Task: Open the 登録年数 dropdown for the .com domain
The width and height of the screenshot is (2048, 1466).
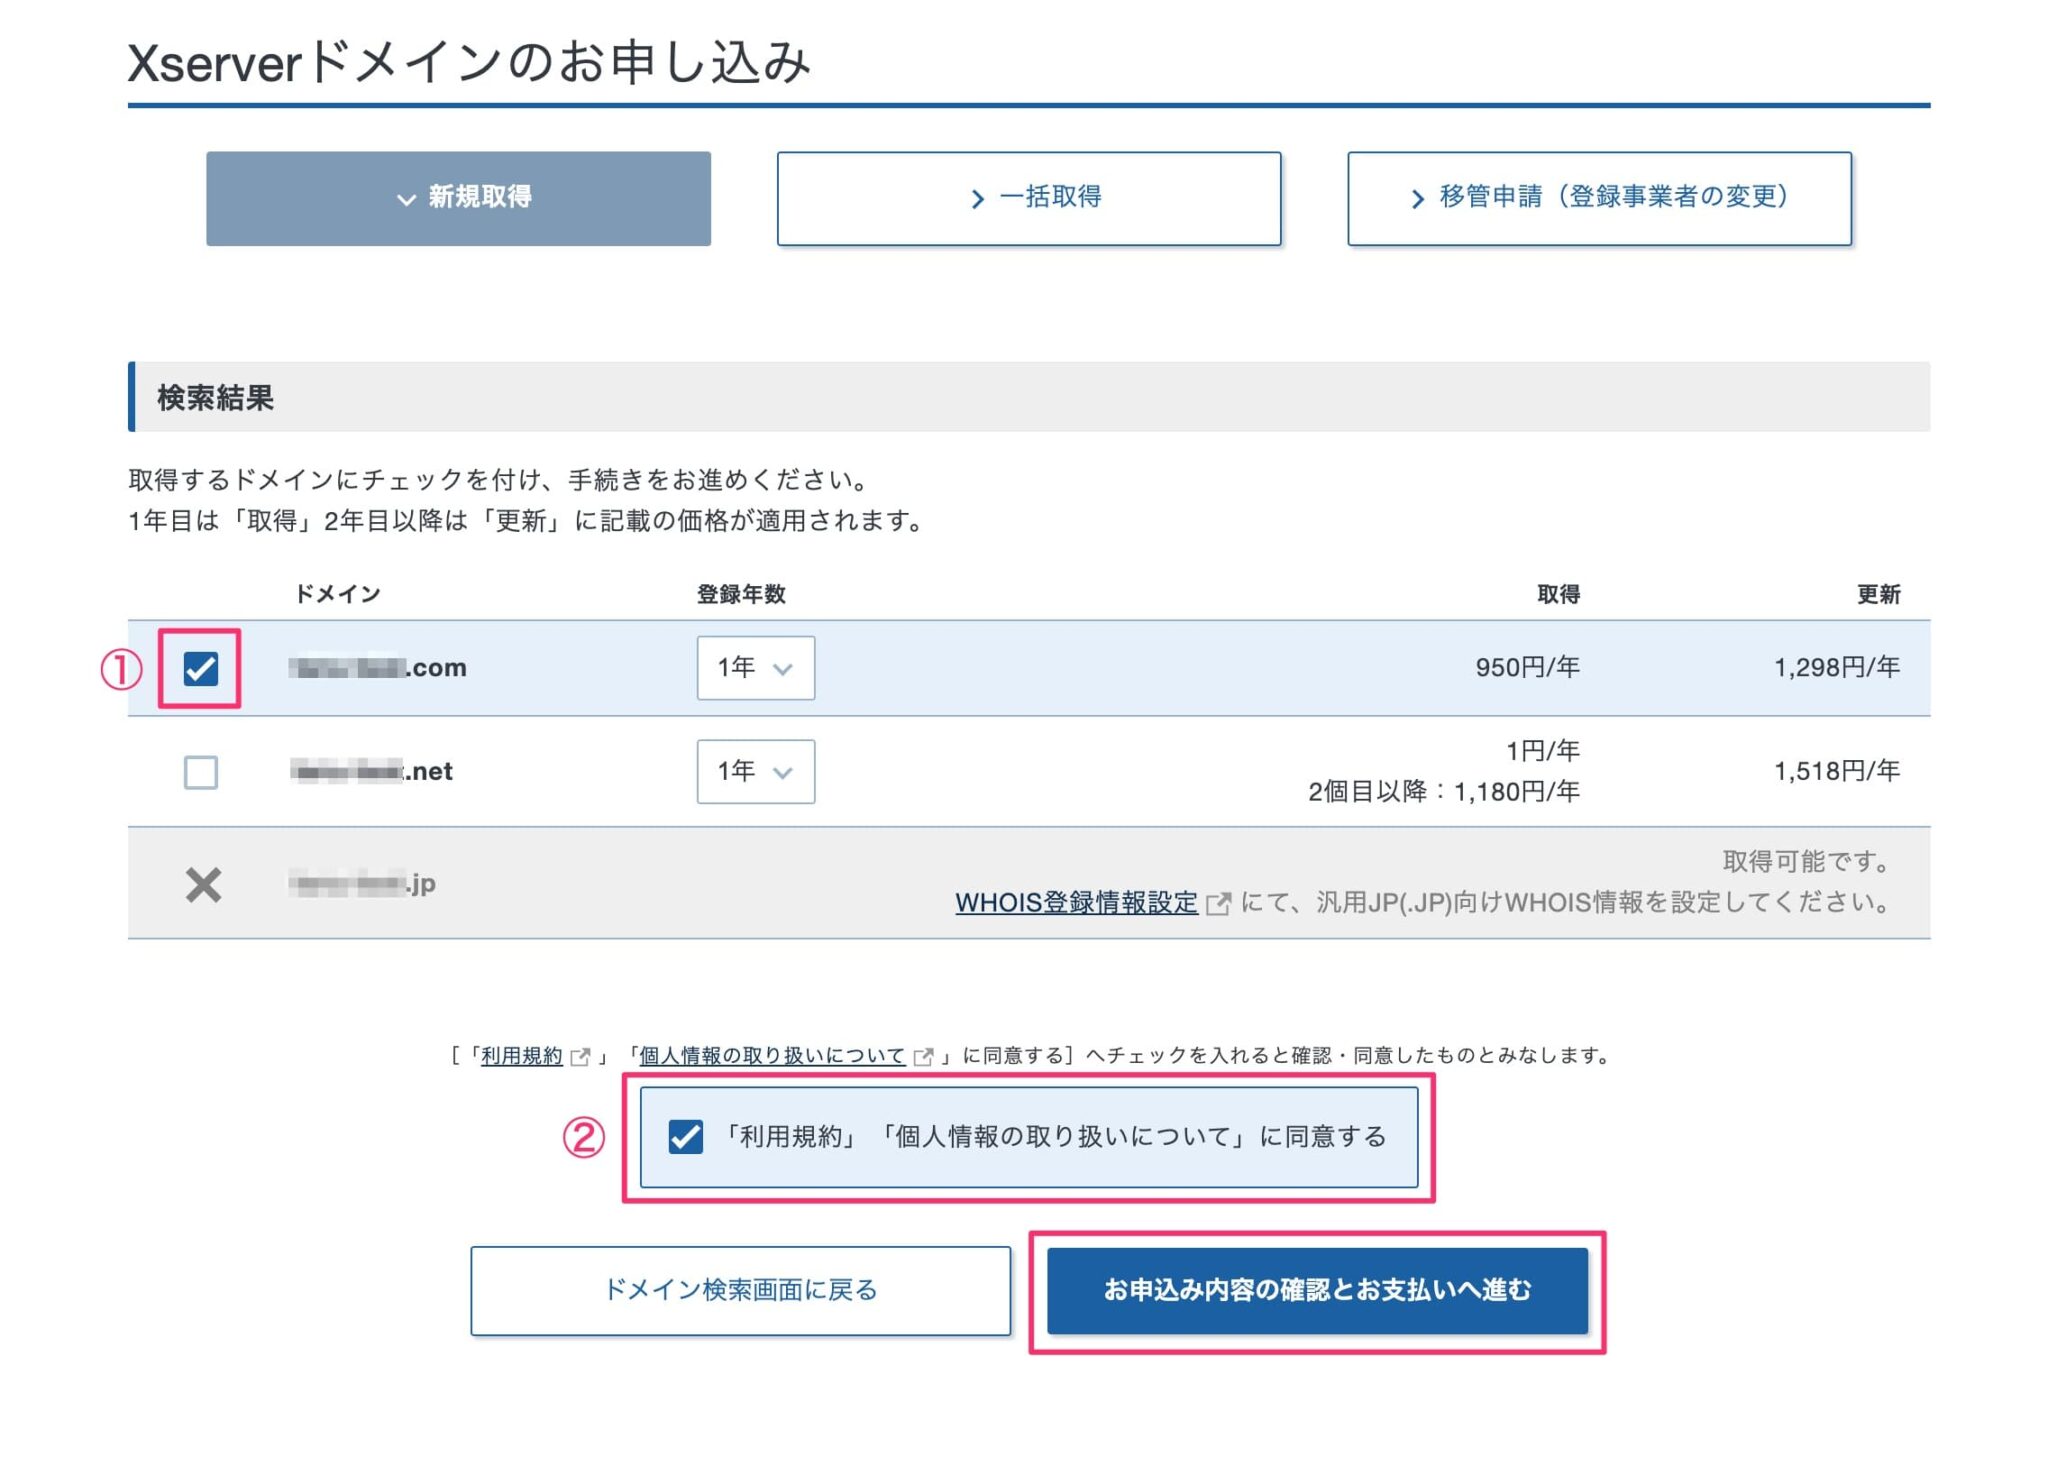Action: coord(755,668)
